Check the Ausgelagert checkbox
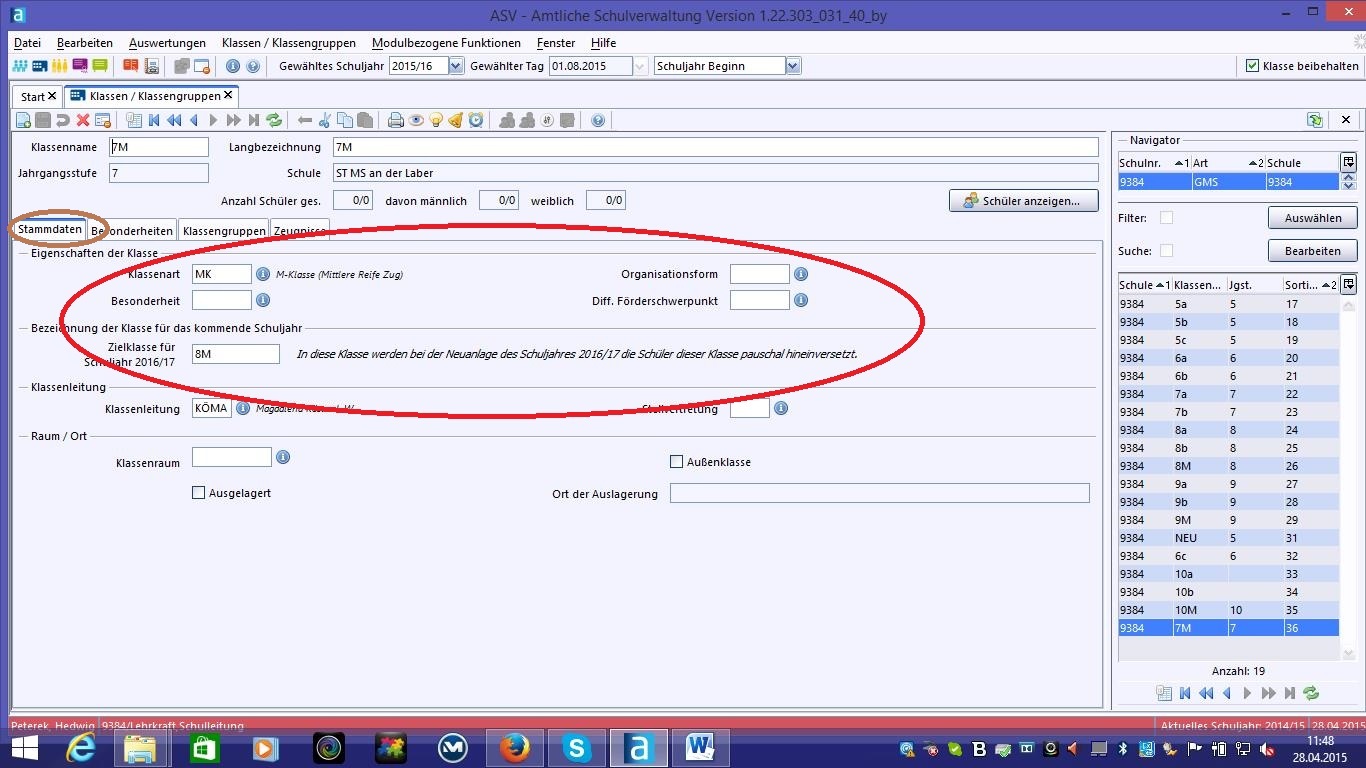Screen dimensions: 1366x768 tap(198, 493)
